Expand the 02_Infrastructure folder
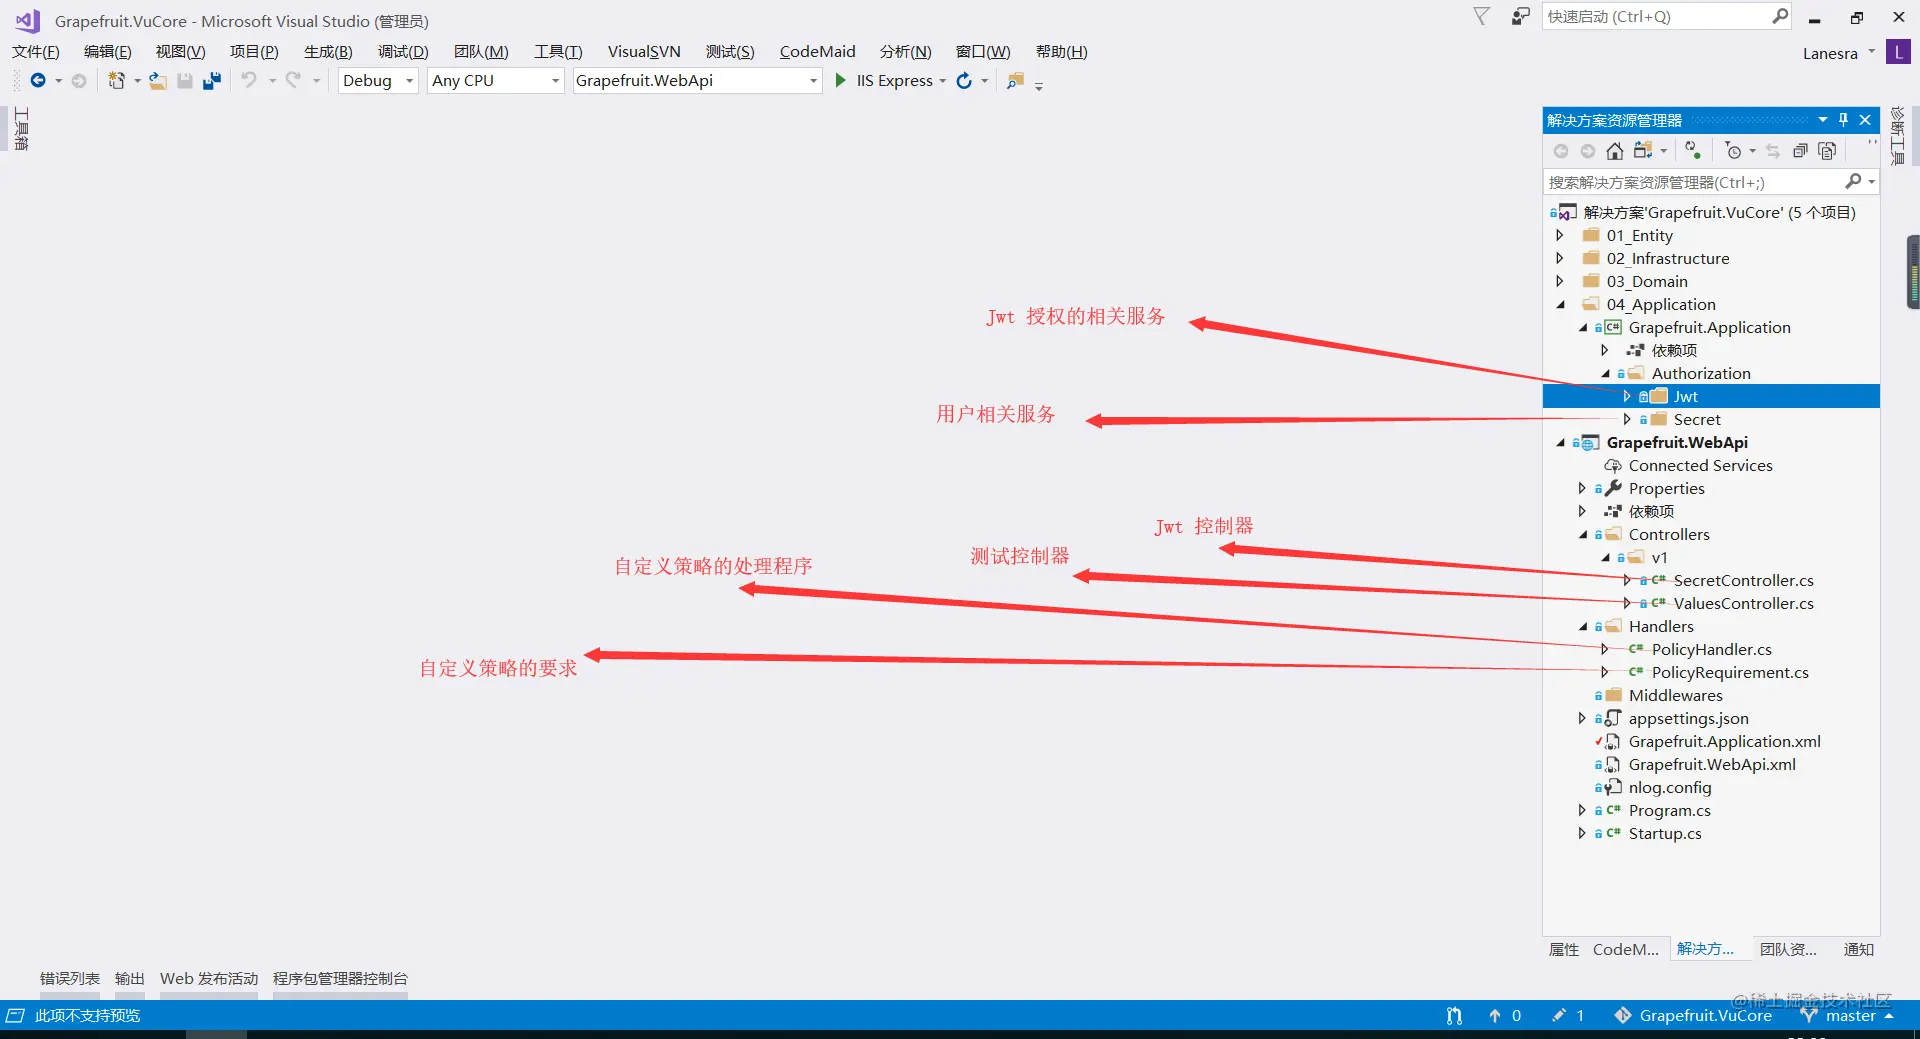1920x1039 pixels. pyautogui.click(x=1560, y=259)
